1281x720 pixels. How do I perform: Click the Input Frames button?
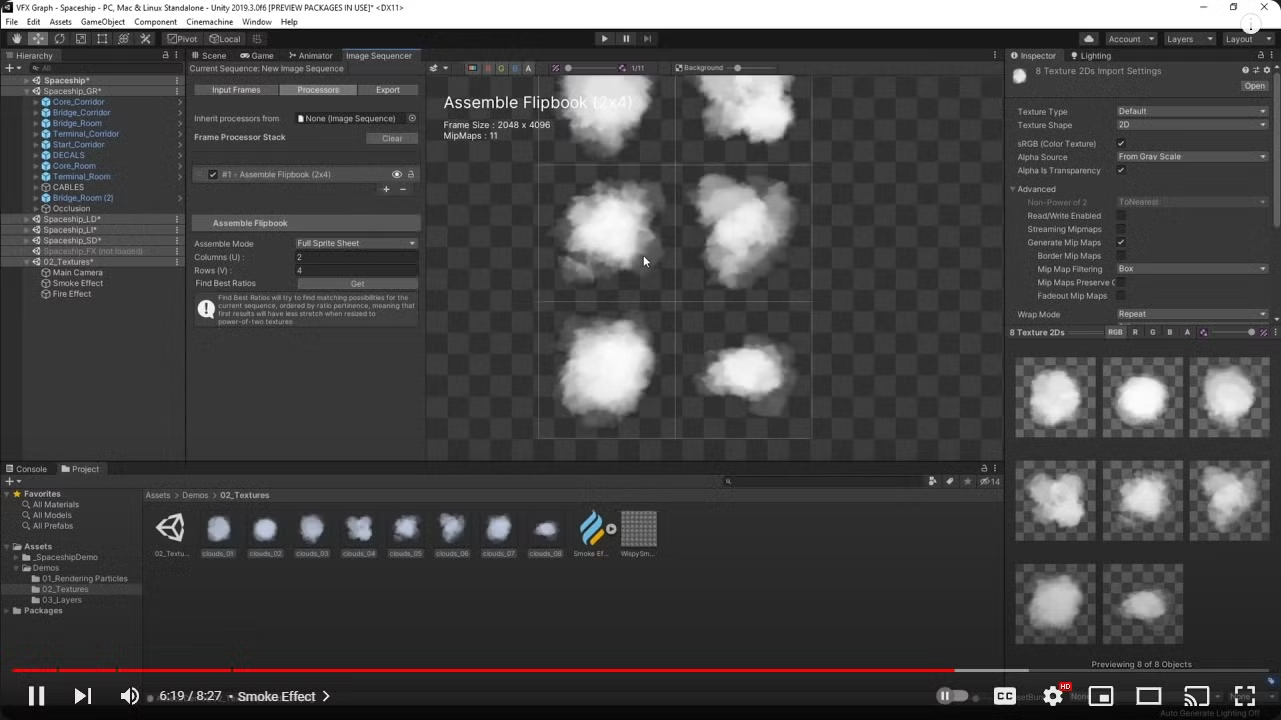[236, 90]
